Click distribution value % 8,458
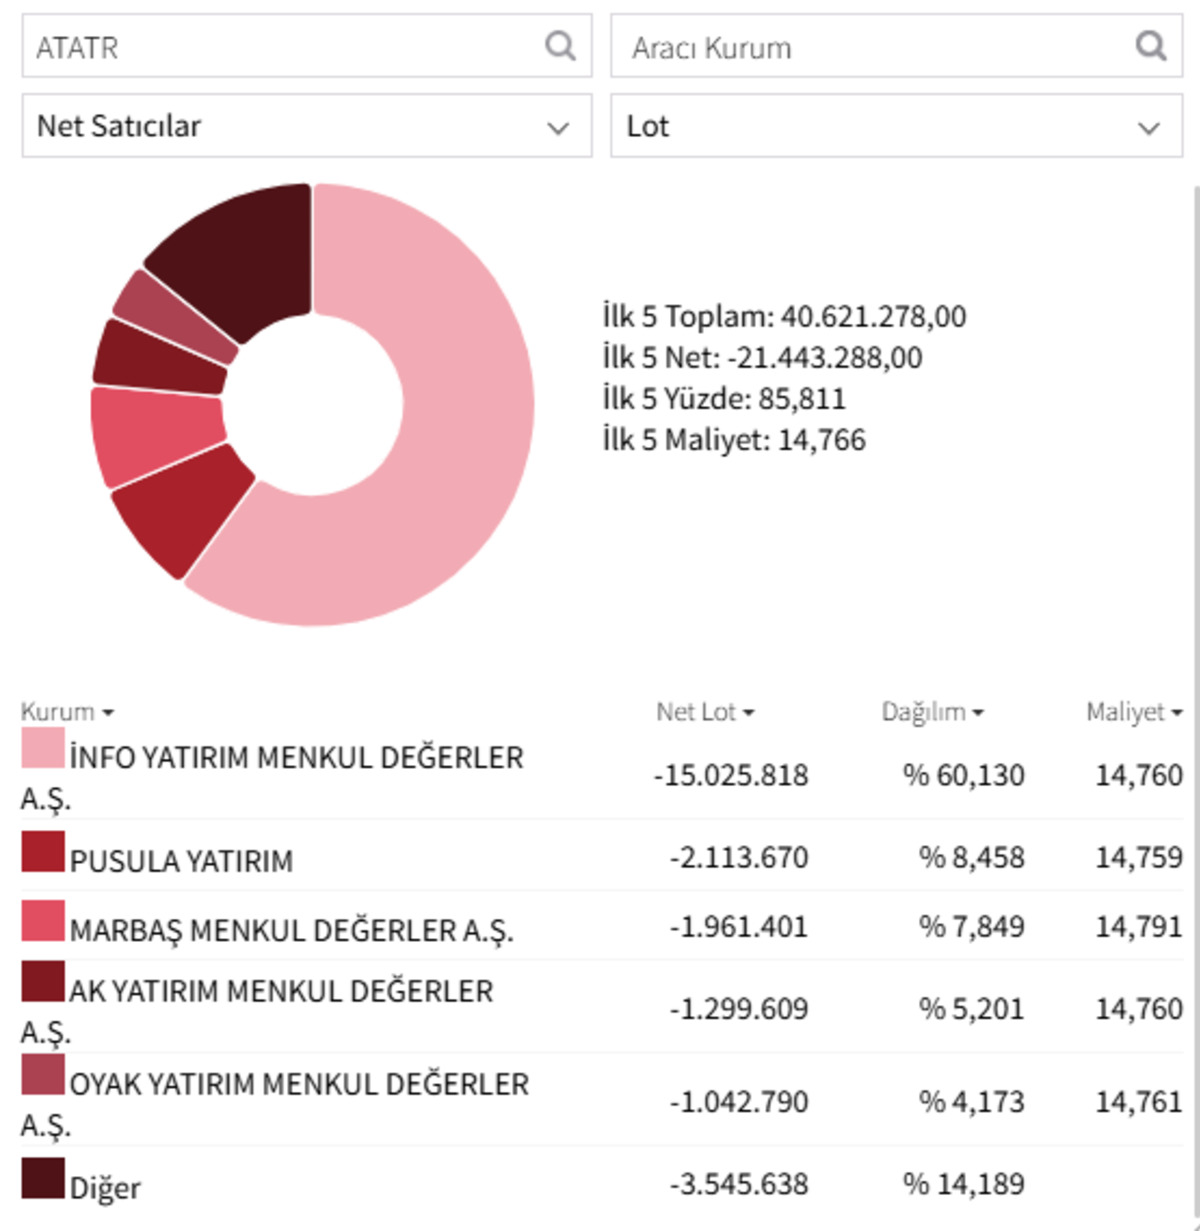 pyautogui.click(x=972, y=857)
